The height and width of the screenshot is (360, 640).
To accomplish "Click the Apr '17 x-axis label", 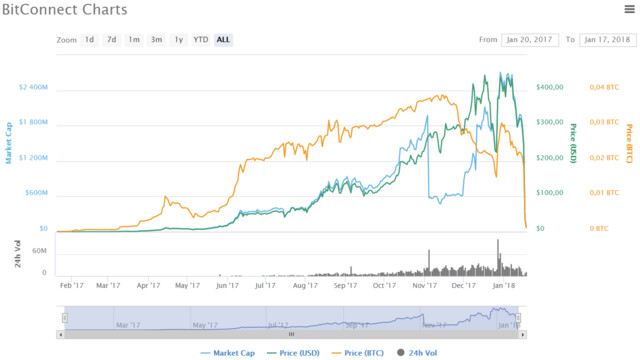I will (x=149, y=285).
